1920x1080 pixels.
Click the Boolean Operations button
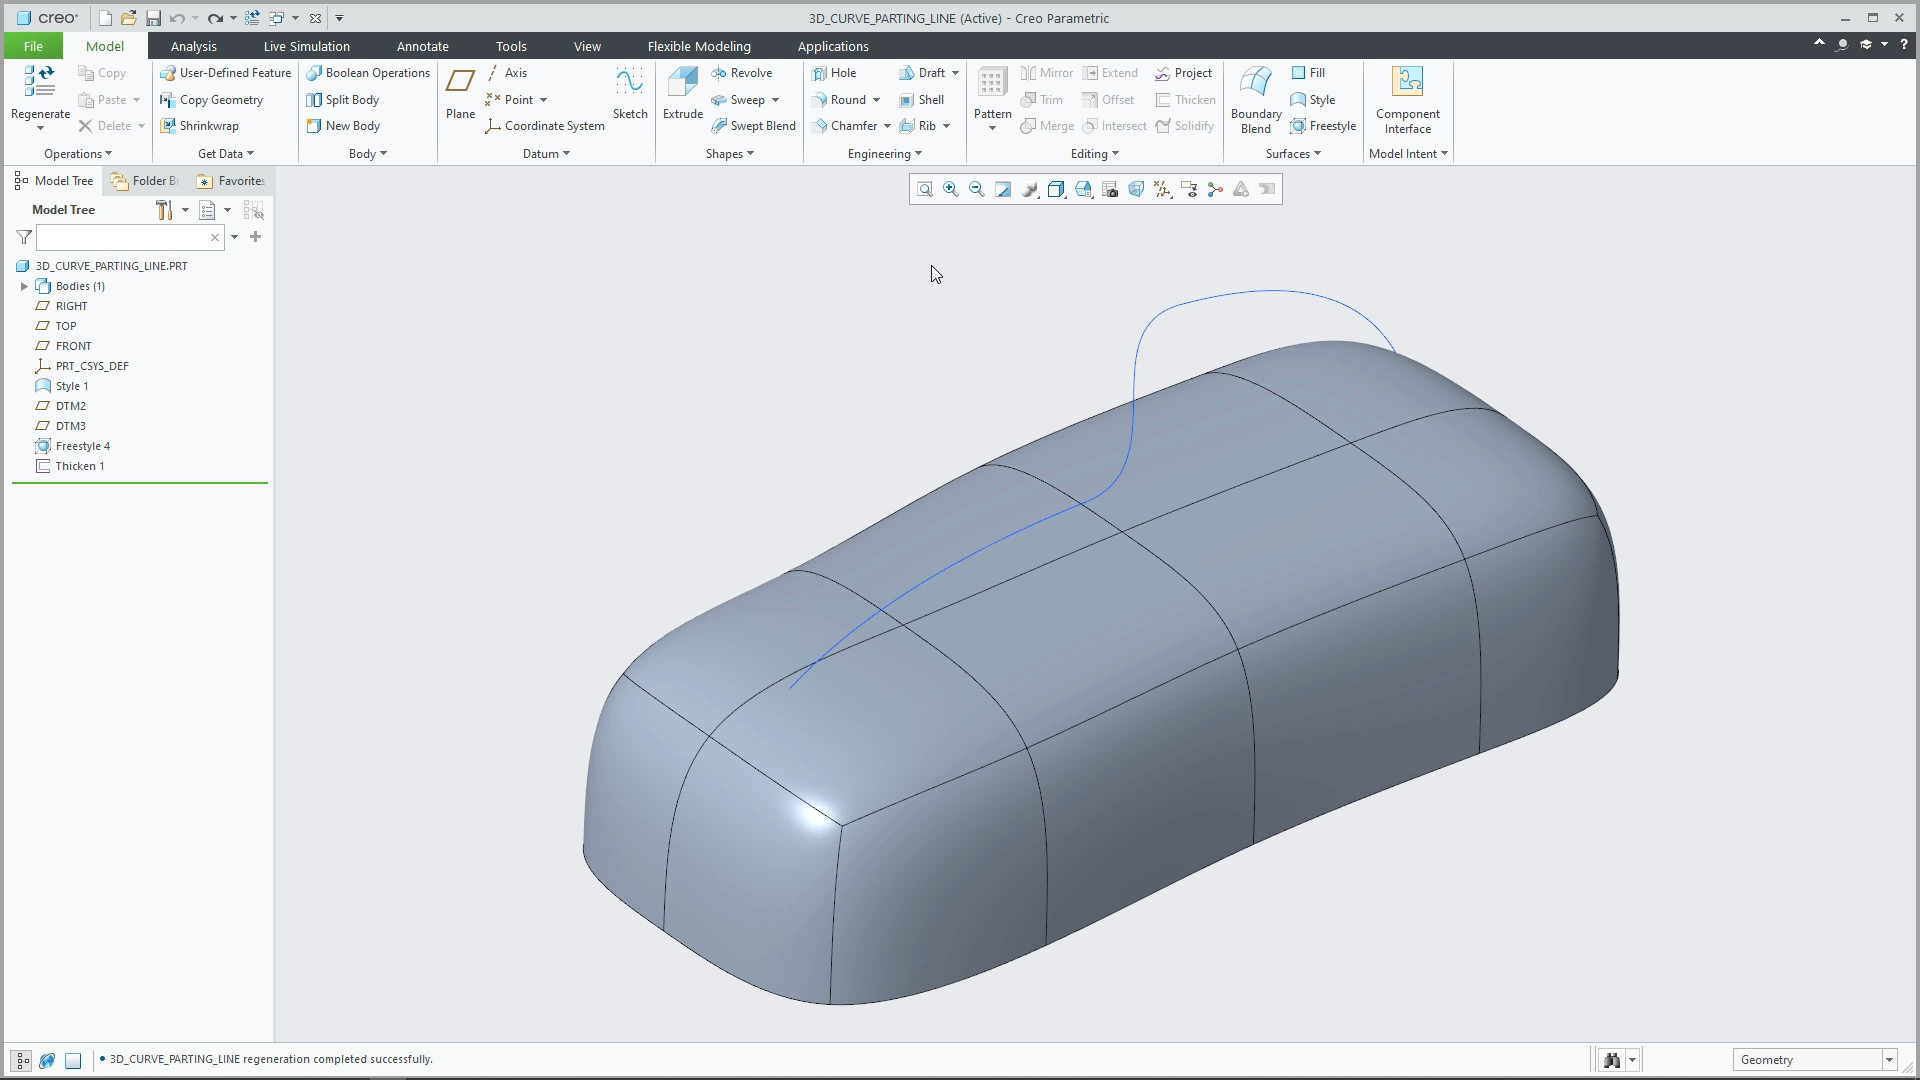point(368,73)
